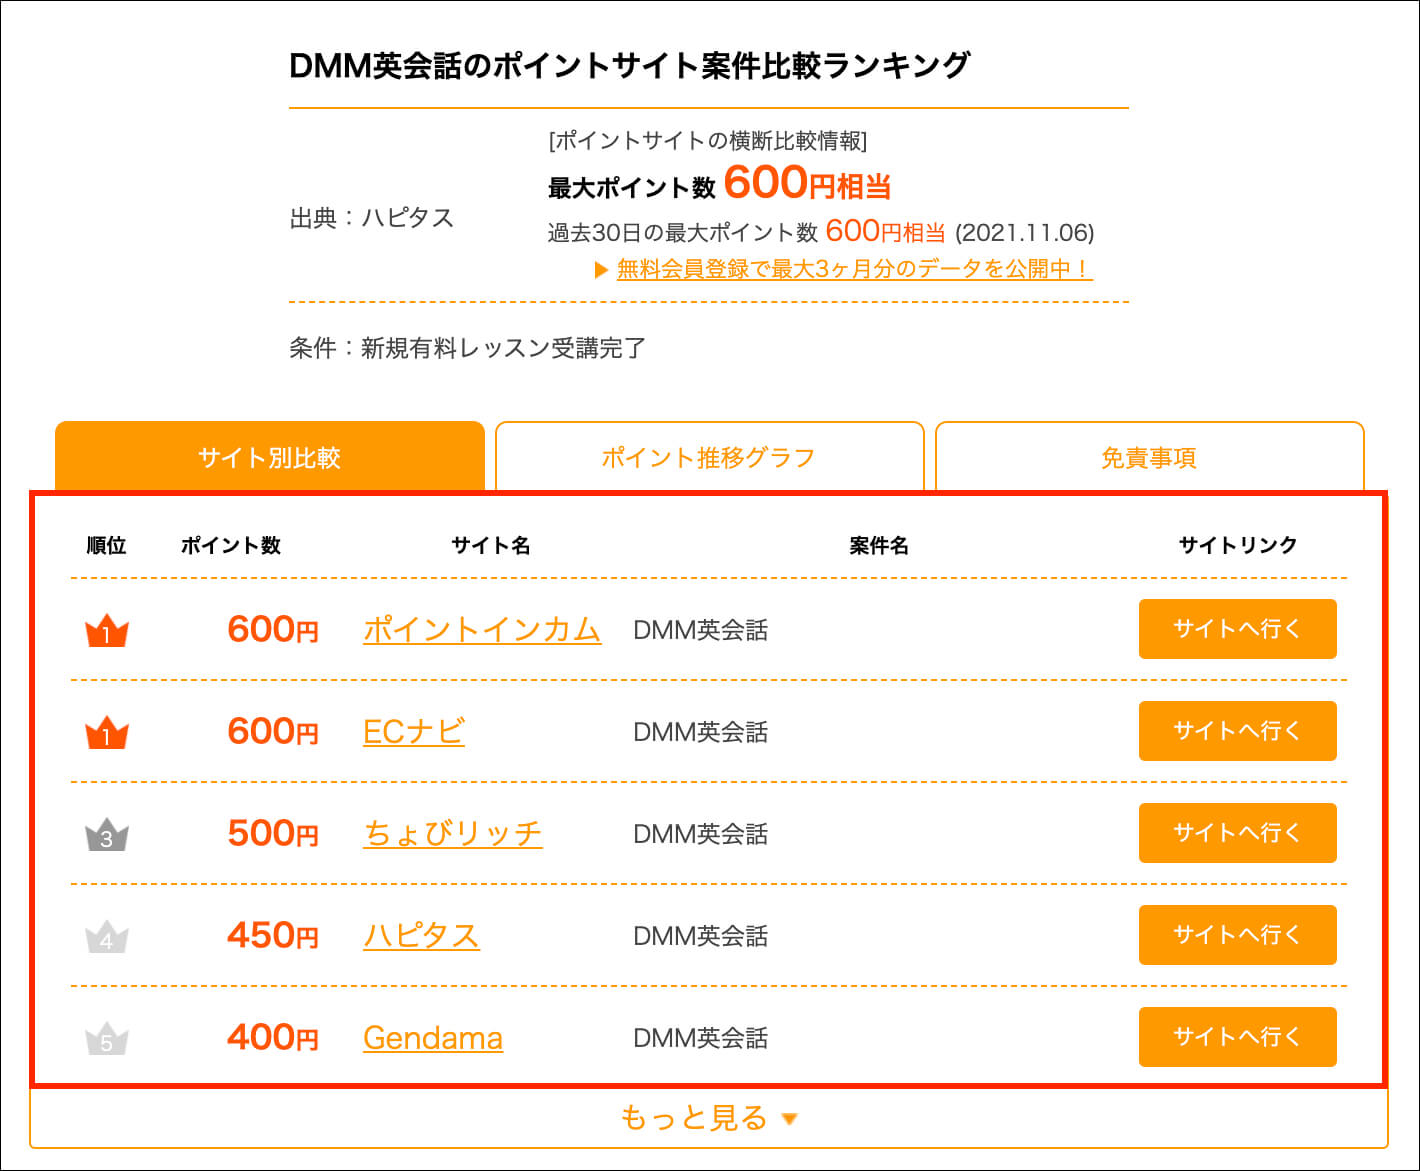
Task: Open the ちょびリッチ site link
Action: (453, 834)
